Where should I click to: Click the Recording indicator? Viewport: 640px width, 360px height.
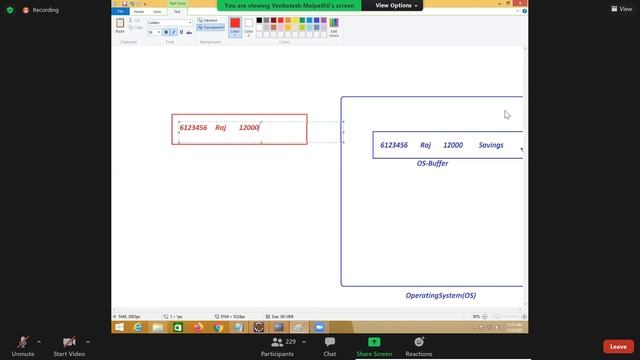coord(41,10)
